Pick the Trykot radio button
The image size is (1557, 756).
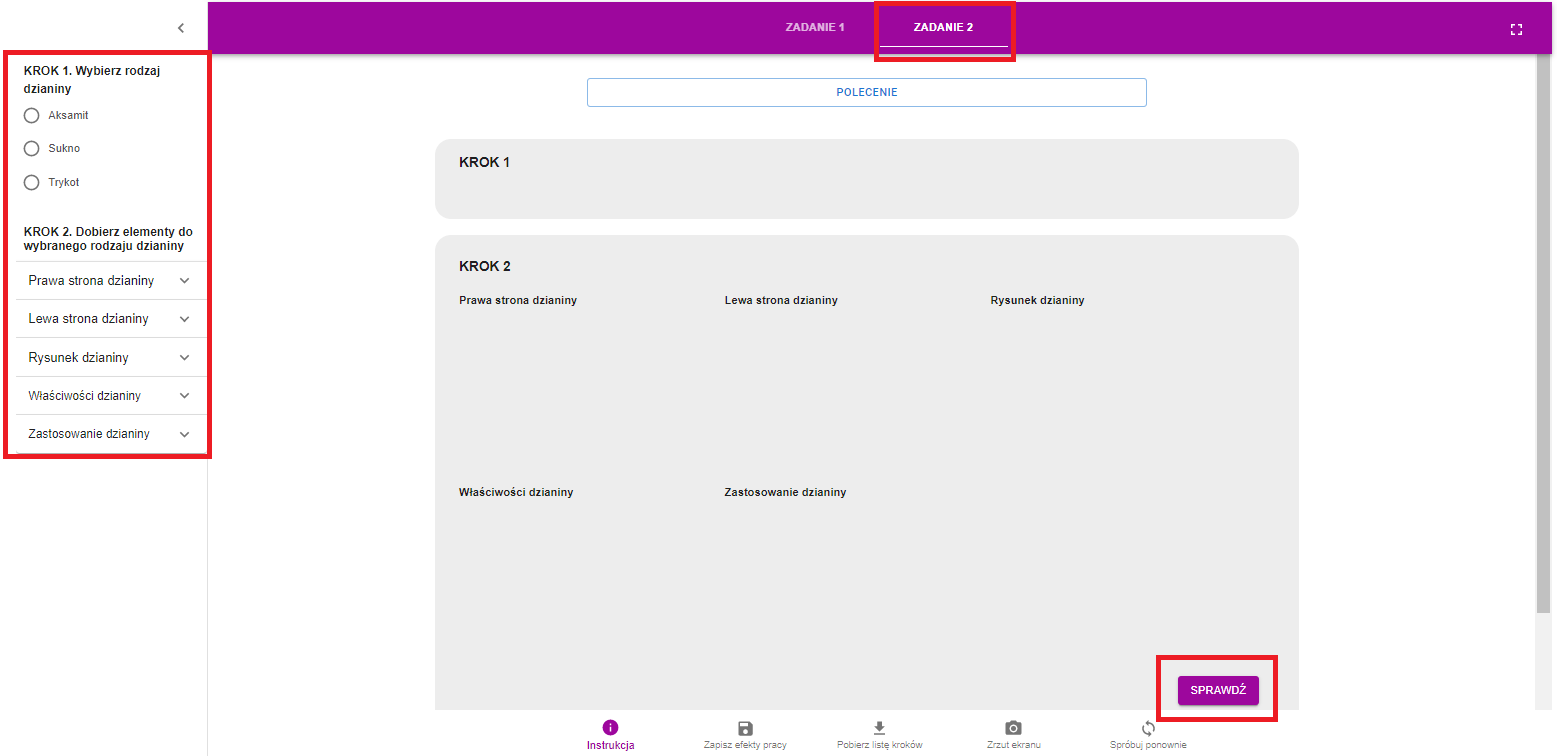pos(31,183)
